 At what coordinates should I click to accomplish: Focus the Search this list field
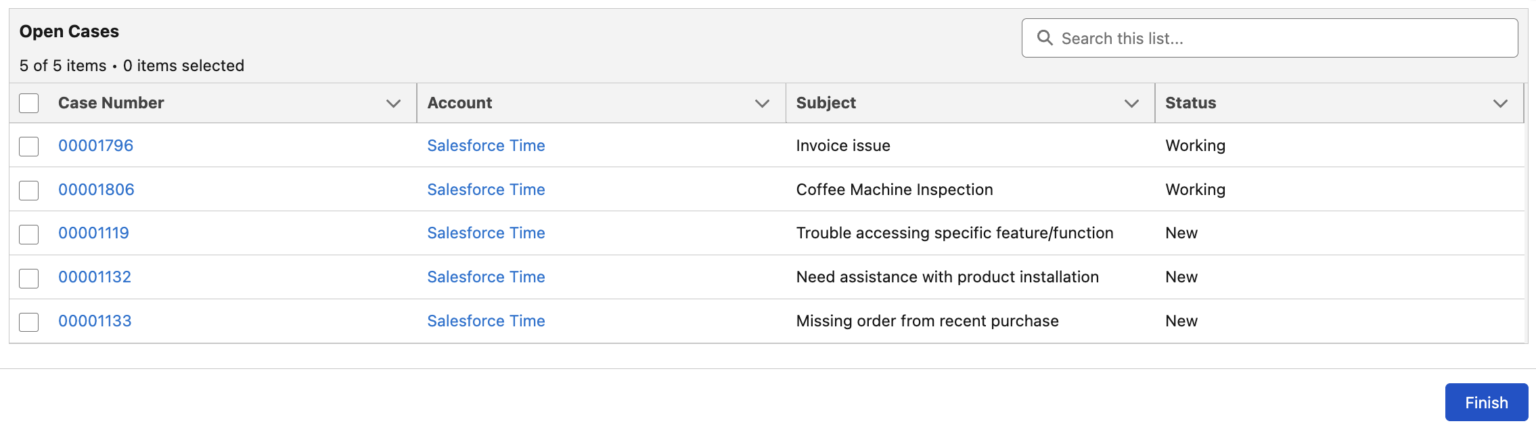pos(1280,38)
